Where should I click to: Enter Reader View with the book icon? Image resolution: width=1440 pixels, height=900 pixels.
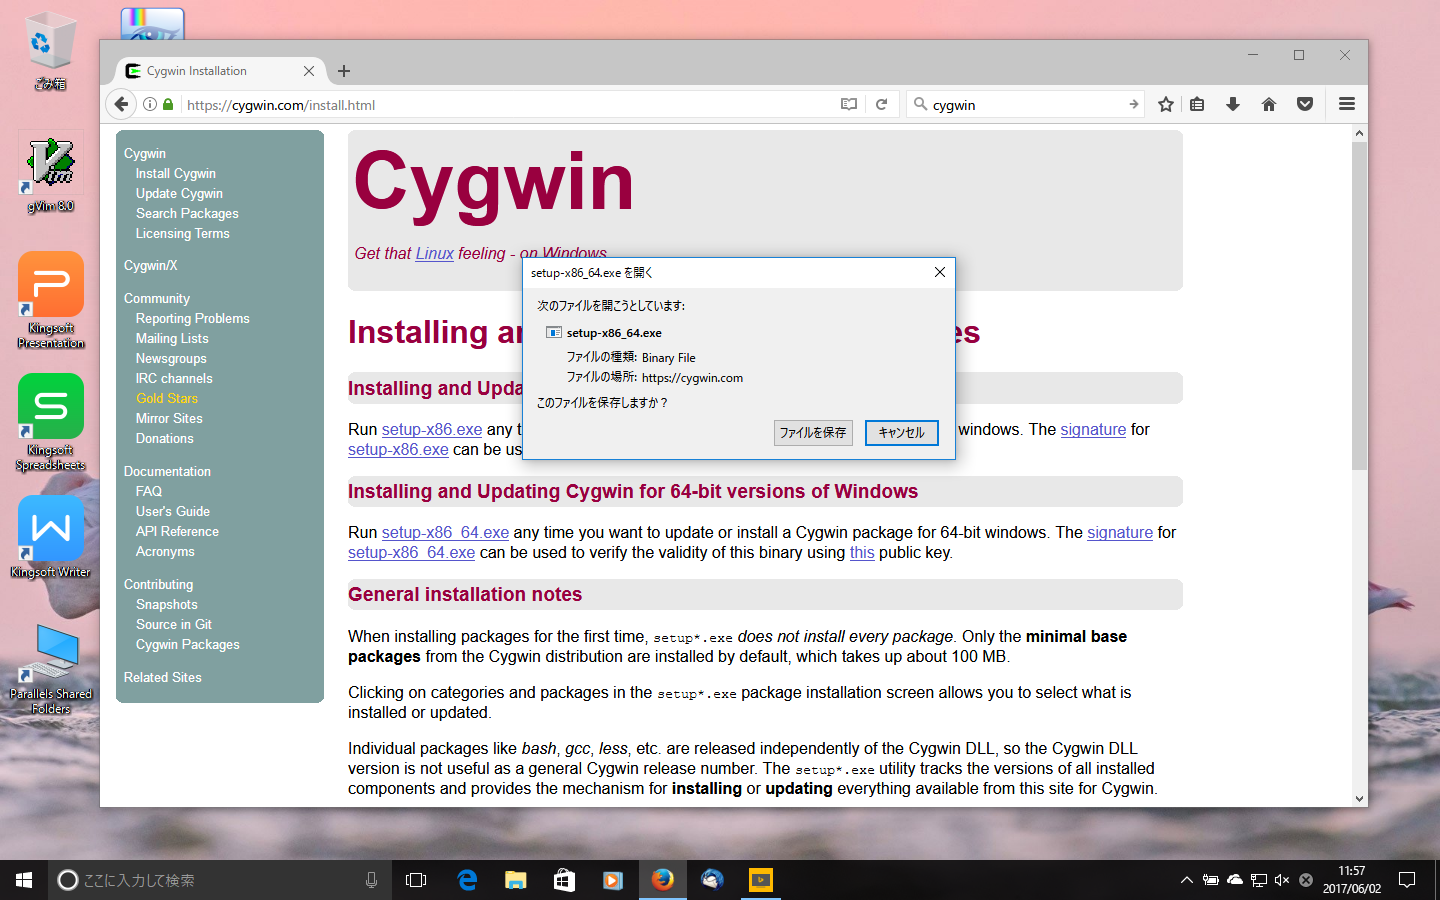point(849,104)
